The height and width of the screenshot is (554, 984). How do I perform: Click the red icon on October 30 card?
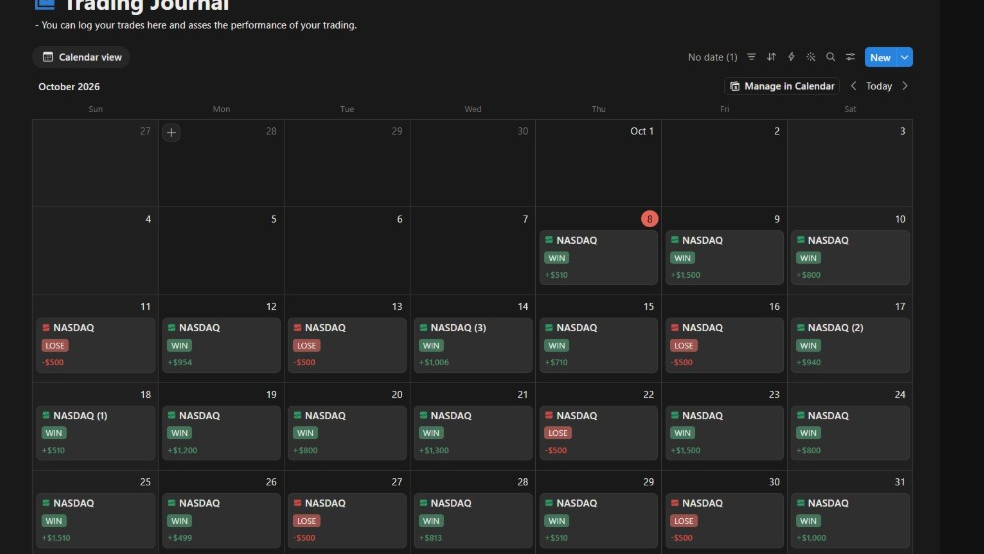click(x=675, y=503)
